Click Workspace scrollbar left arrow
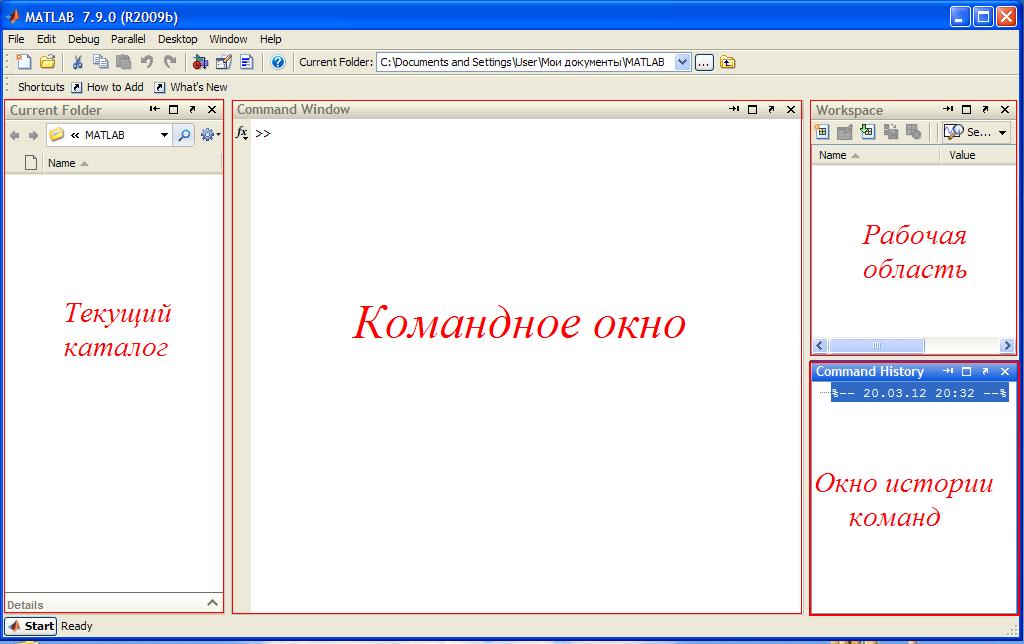The height and width of the screenshot is (644, 1024). click(821, 346)
